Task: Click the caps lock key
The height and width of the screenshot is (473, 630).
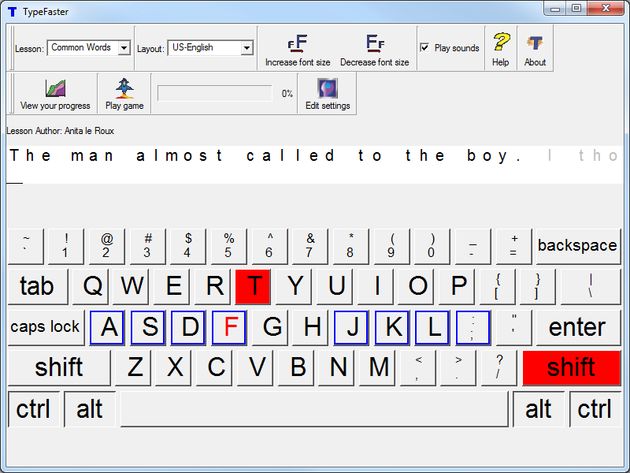Action: (x=46, y=327)
